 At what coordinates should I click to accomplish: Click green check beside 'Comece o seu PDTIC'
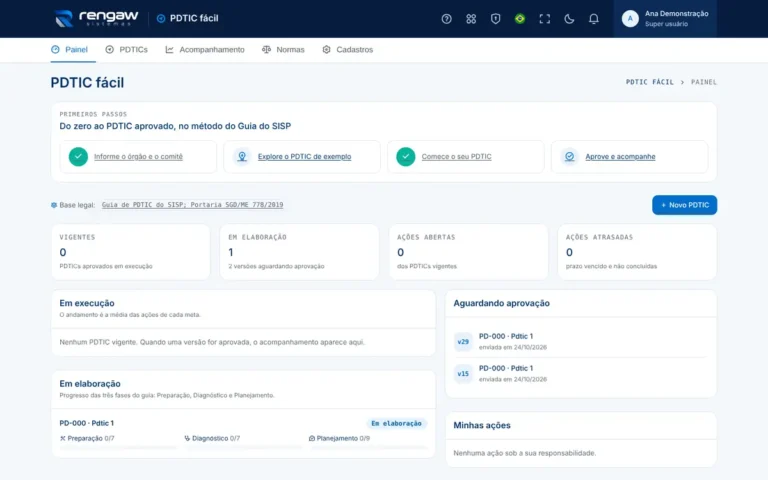(x=406, y=157)
